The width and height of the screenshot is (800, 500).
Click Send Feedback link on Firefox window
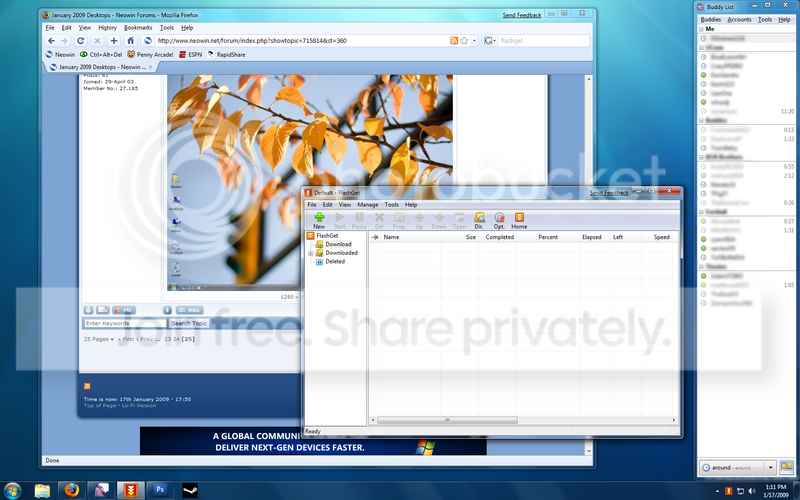(x=521, y=15)
